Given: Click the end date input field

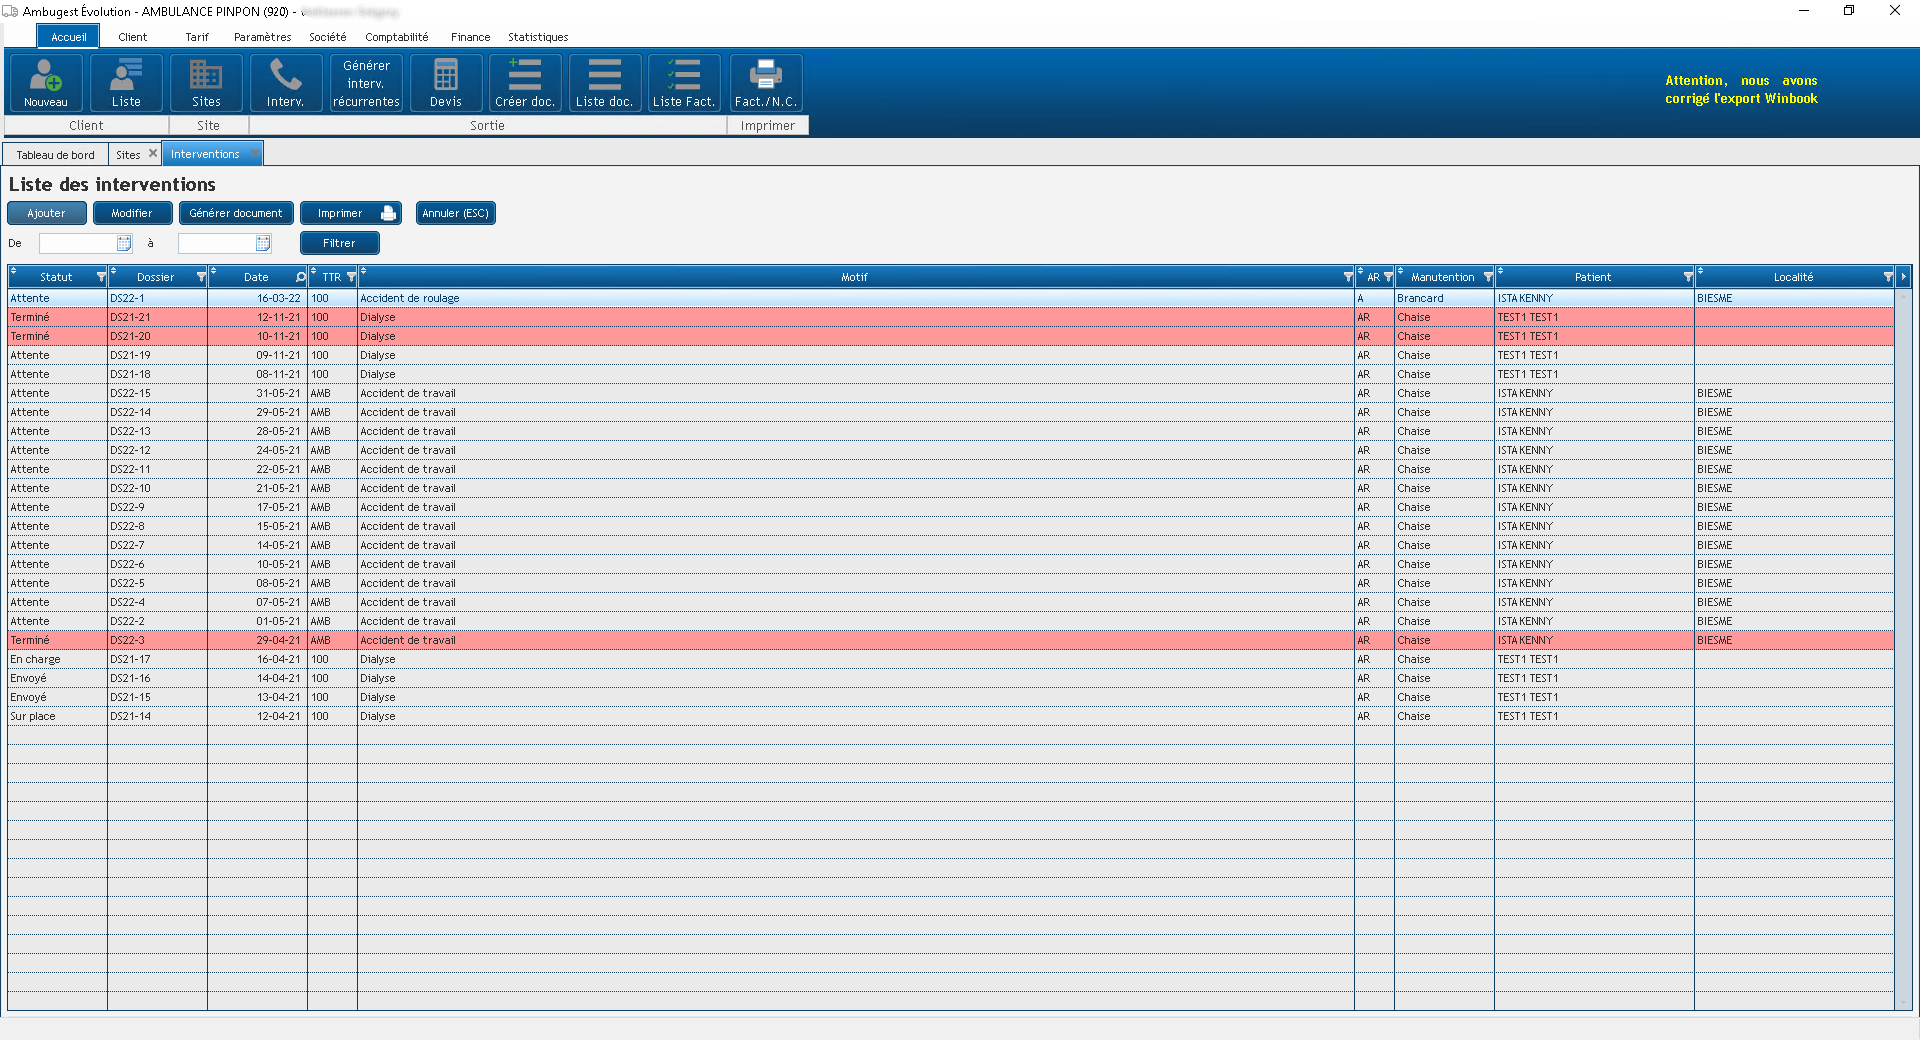Looking at the screenshot, I should point(216,243).
